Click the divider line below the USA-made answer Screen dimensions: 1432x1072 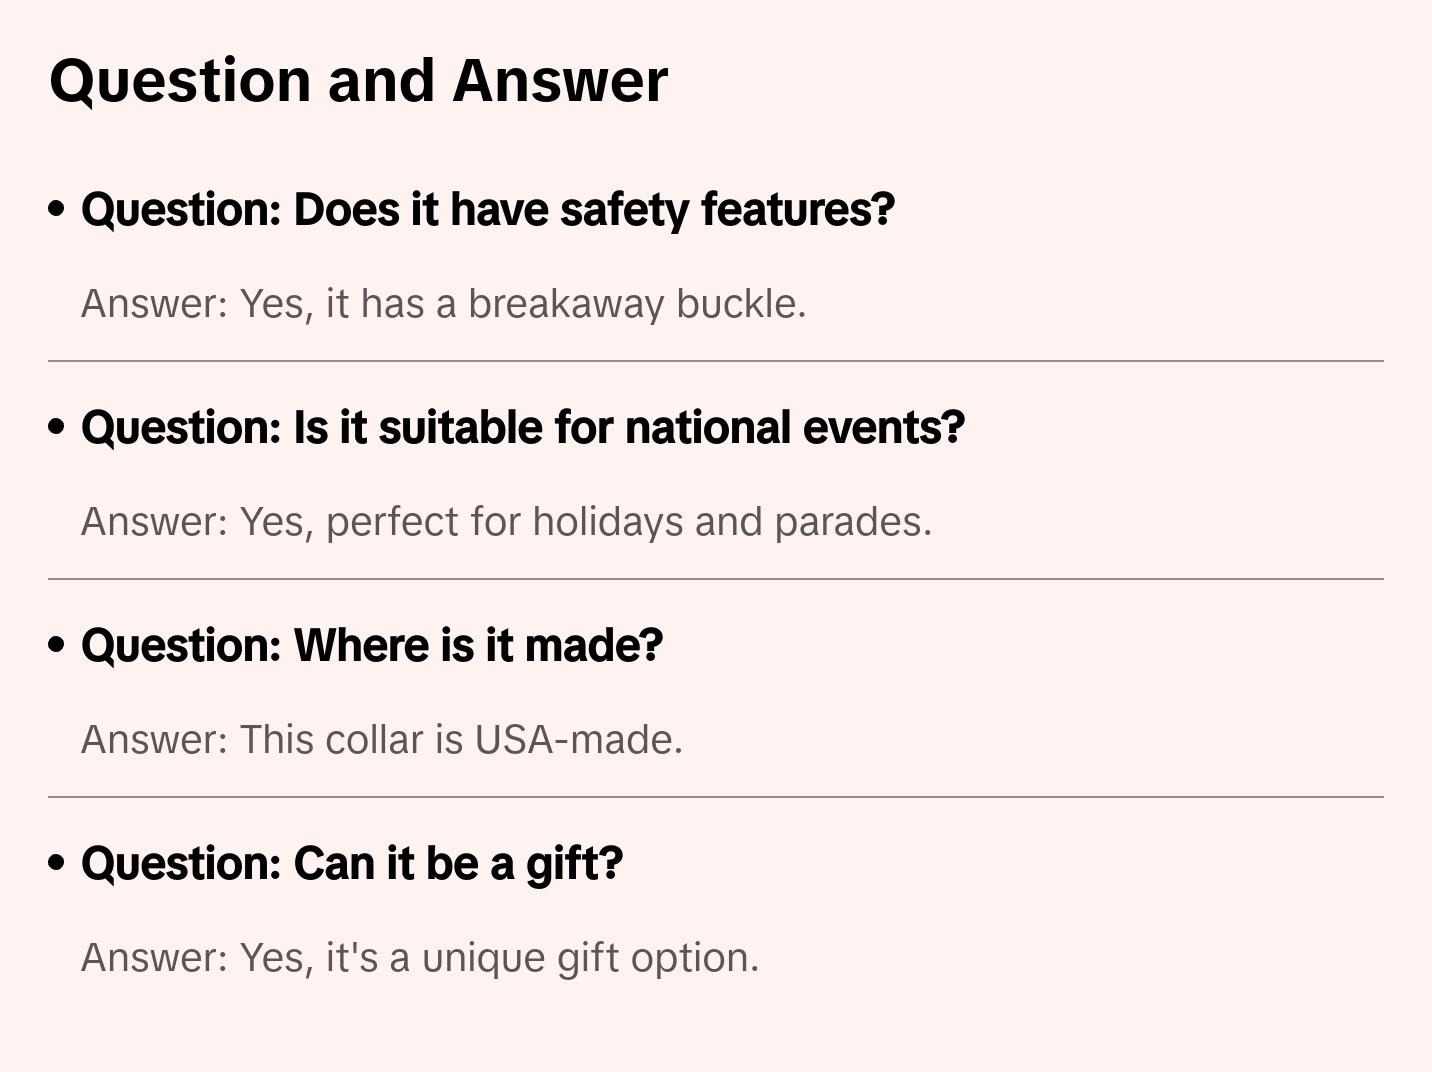[716, 797]
